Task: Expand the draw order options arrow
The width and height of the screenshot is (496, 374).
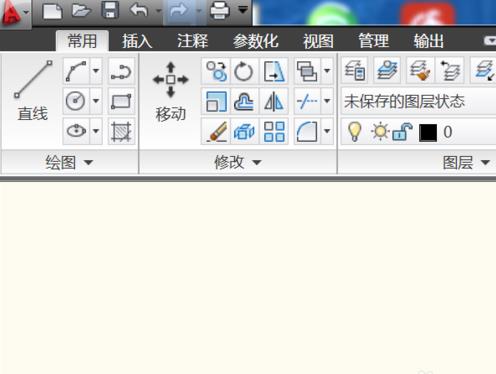Action: click(327, 71)
